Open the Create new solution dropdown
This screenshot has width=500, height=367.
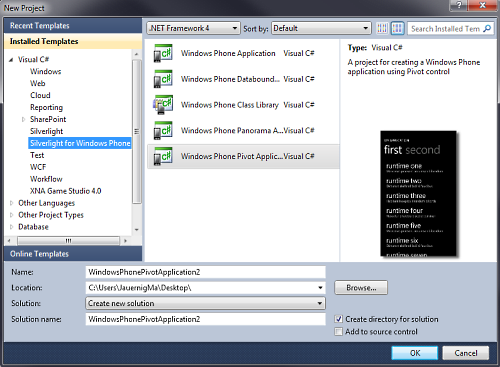pos(205,303)
